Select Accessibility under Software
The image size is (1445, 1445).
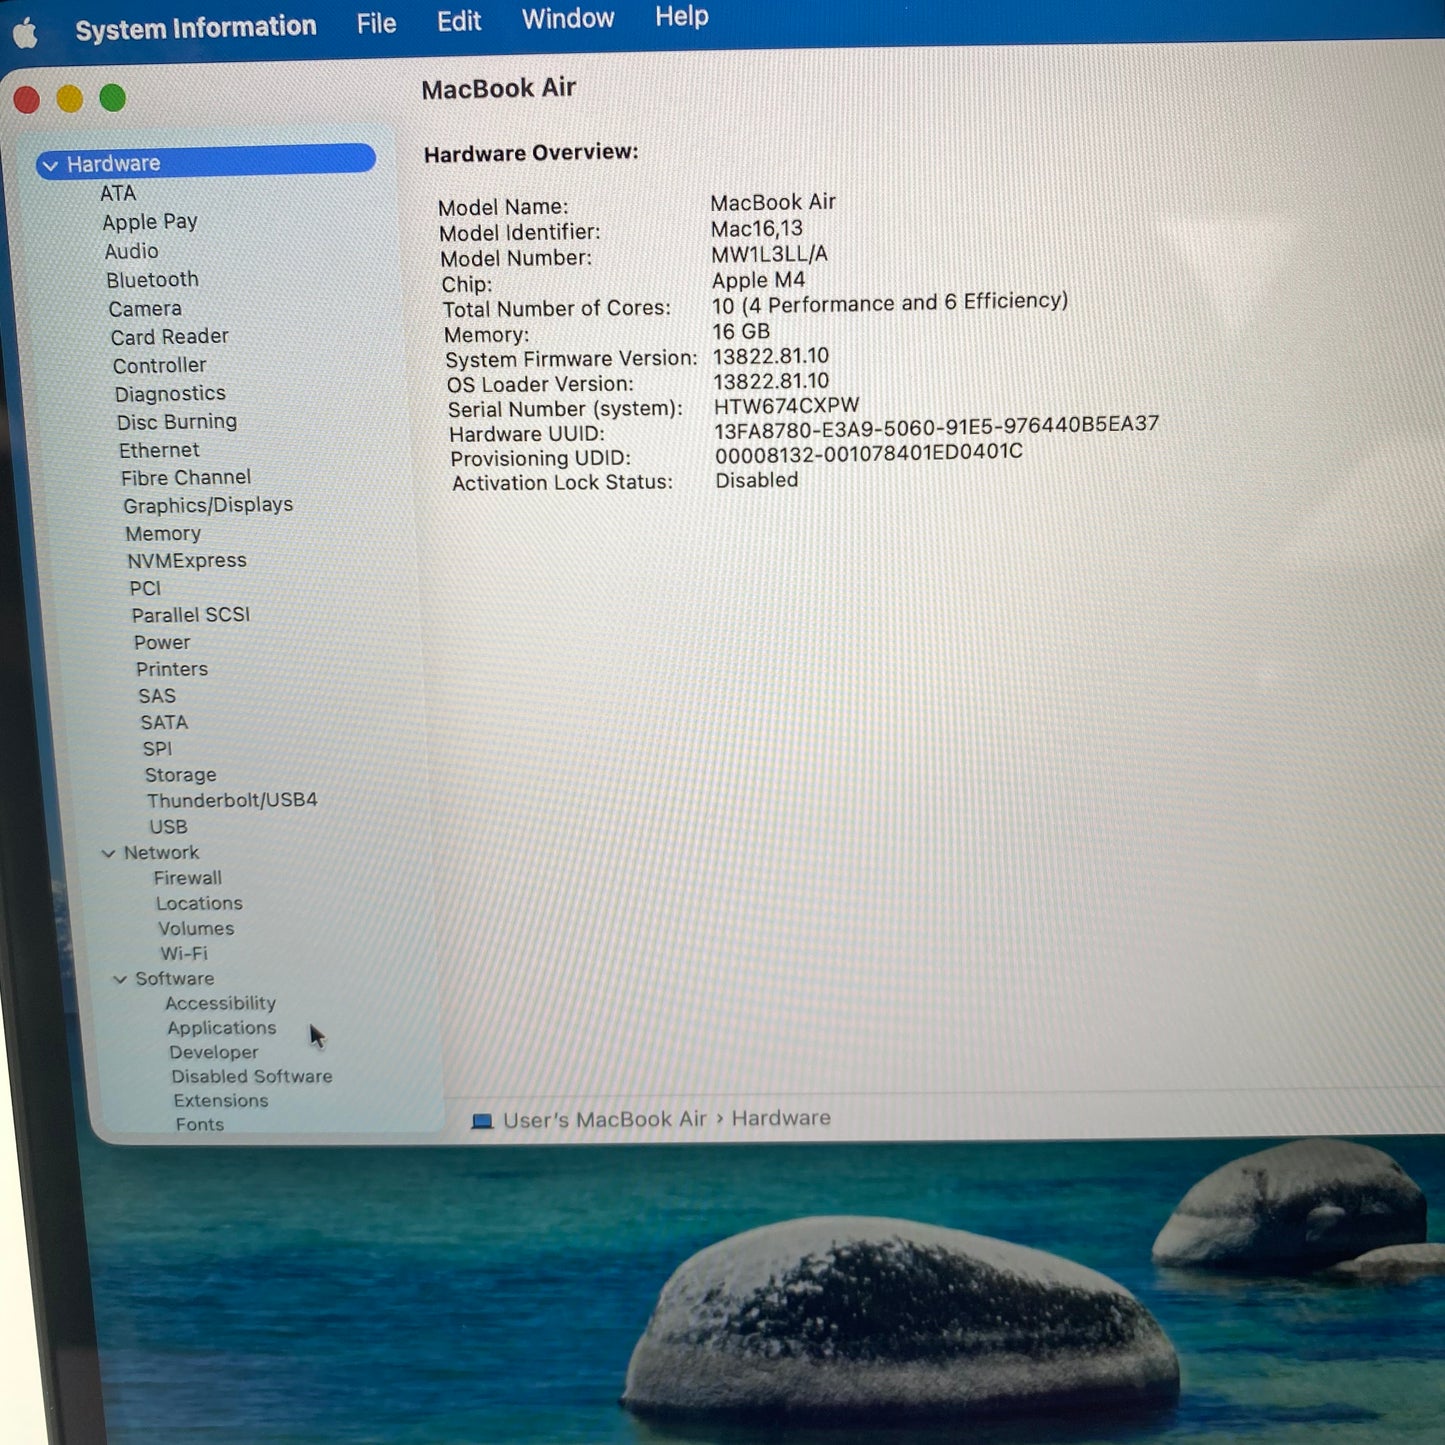[x=220, y=1003]
